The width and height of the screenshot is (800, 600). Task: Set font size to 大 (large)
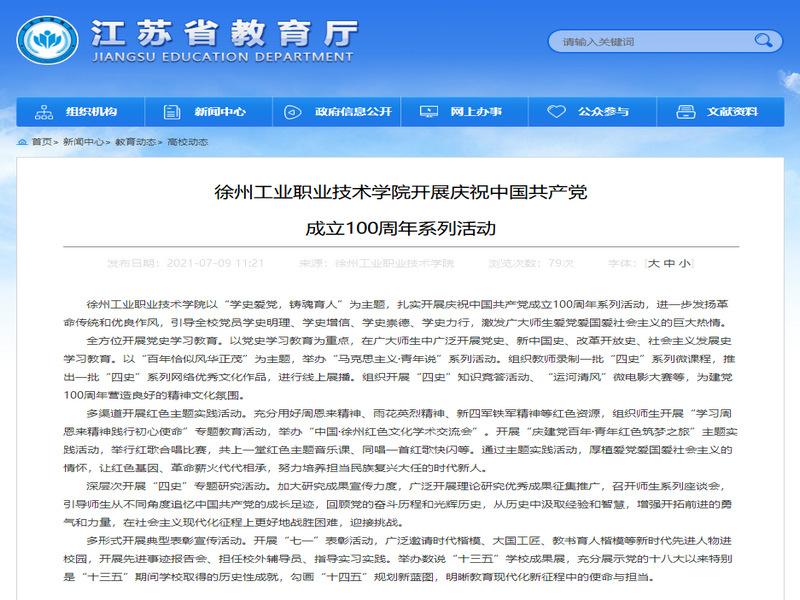[x=654, y=264]
